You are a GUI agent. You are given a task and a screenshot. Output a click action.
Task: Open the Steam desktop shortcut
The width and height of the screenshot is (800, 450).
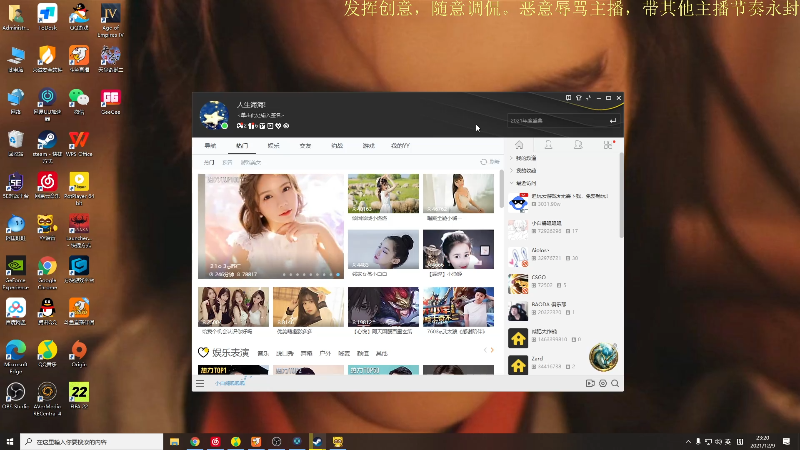(47, 146)
